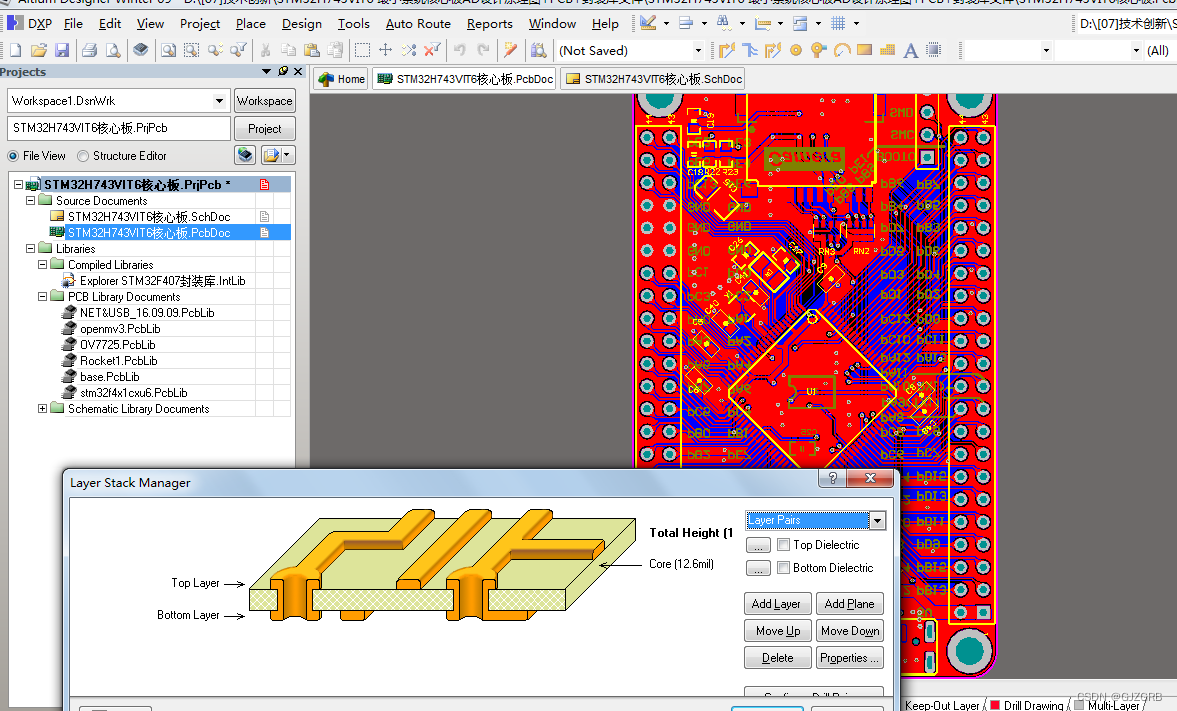This screenshot has width=1177, height=711.
Task: Open Top Dielectric settings ellipsis button
Action: (x=758, y=545)
